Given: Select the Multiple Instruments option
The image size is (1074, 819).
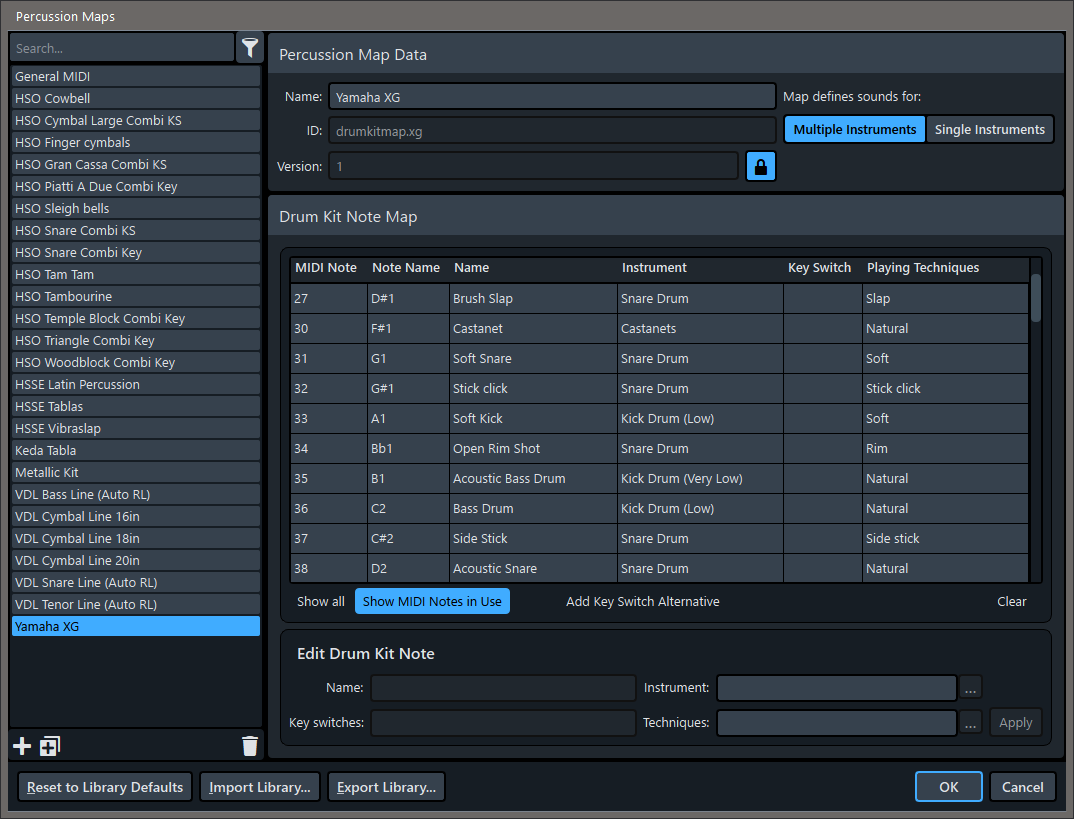Looking at the screenshot, I should pos(854,129).
